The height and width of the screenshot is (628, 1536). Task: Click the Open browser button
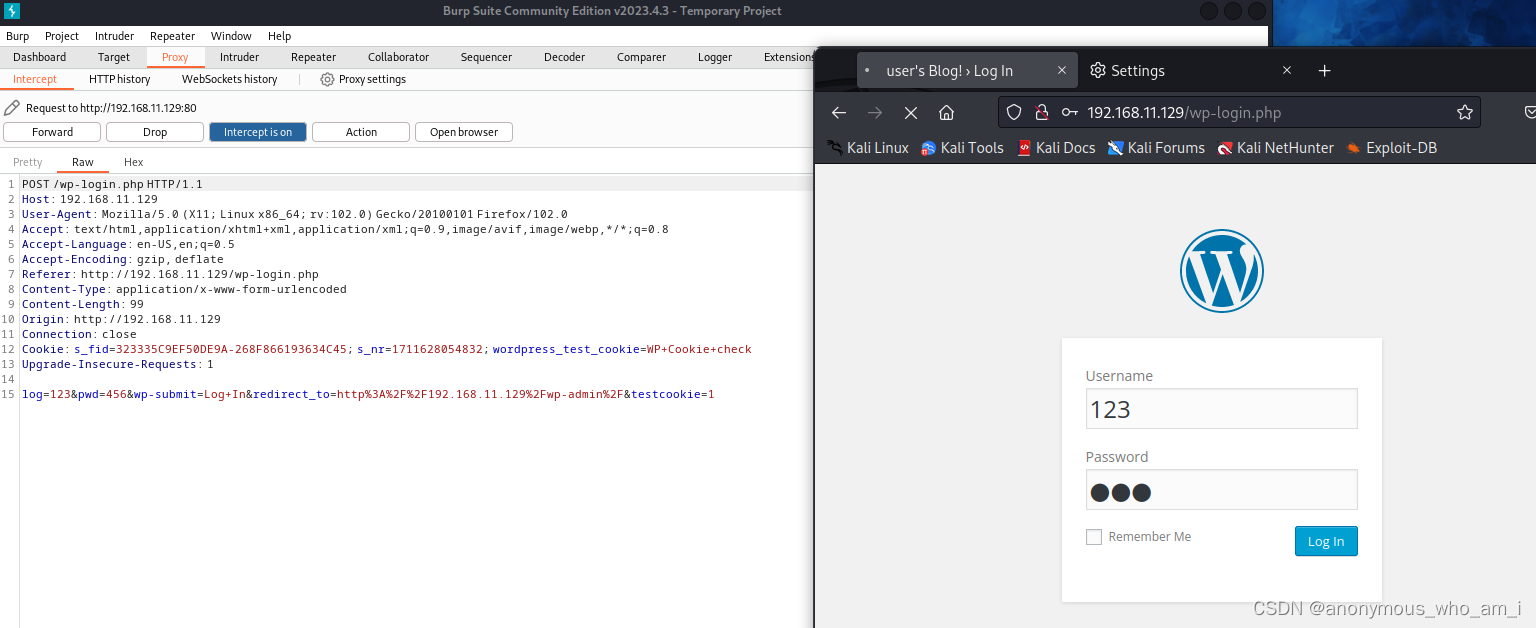click(x=464, y=132)
